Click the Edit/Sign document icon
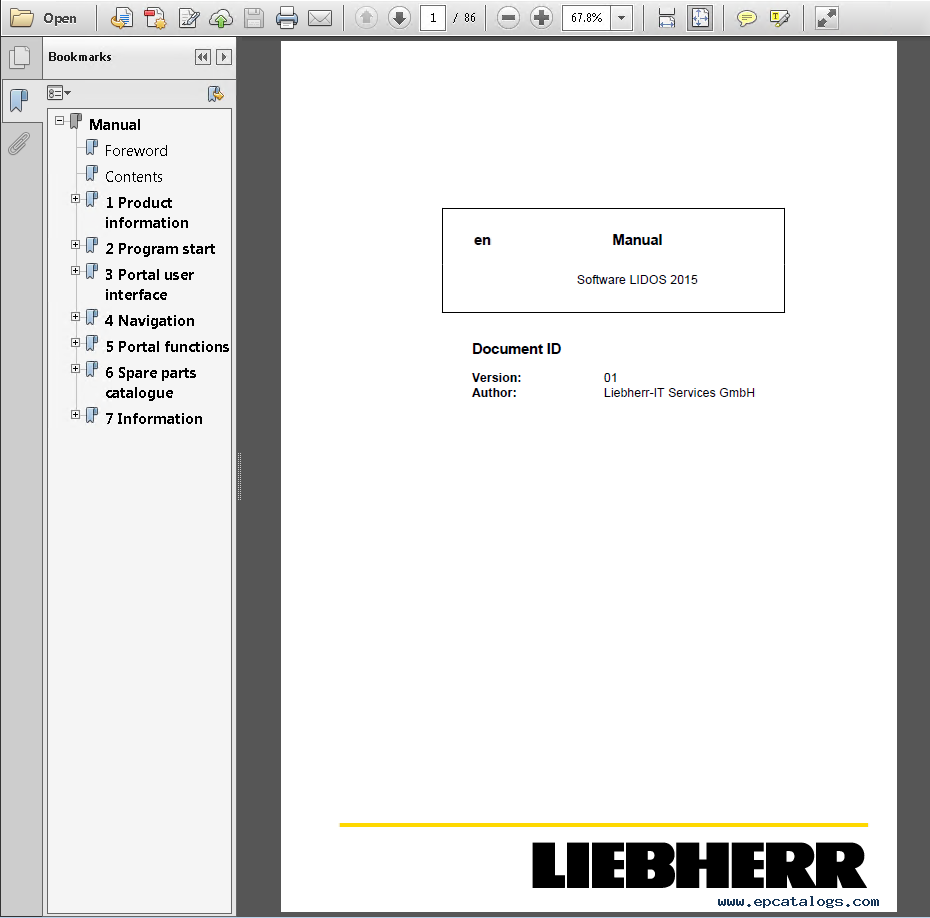930x918 pixels. pos(189,18)
